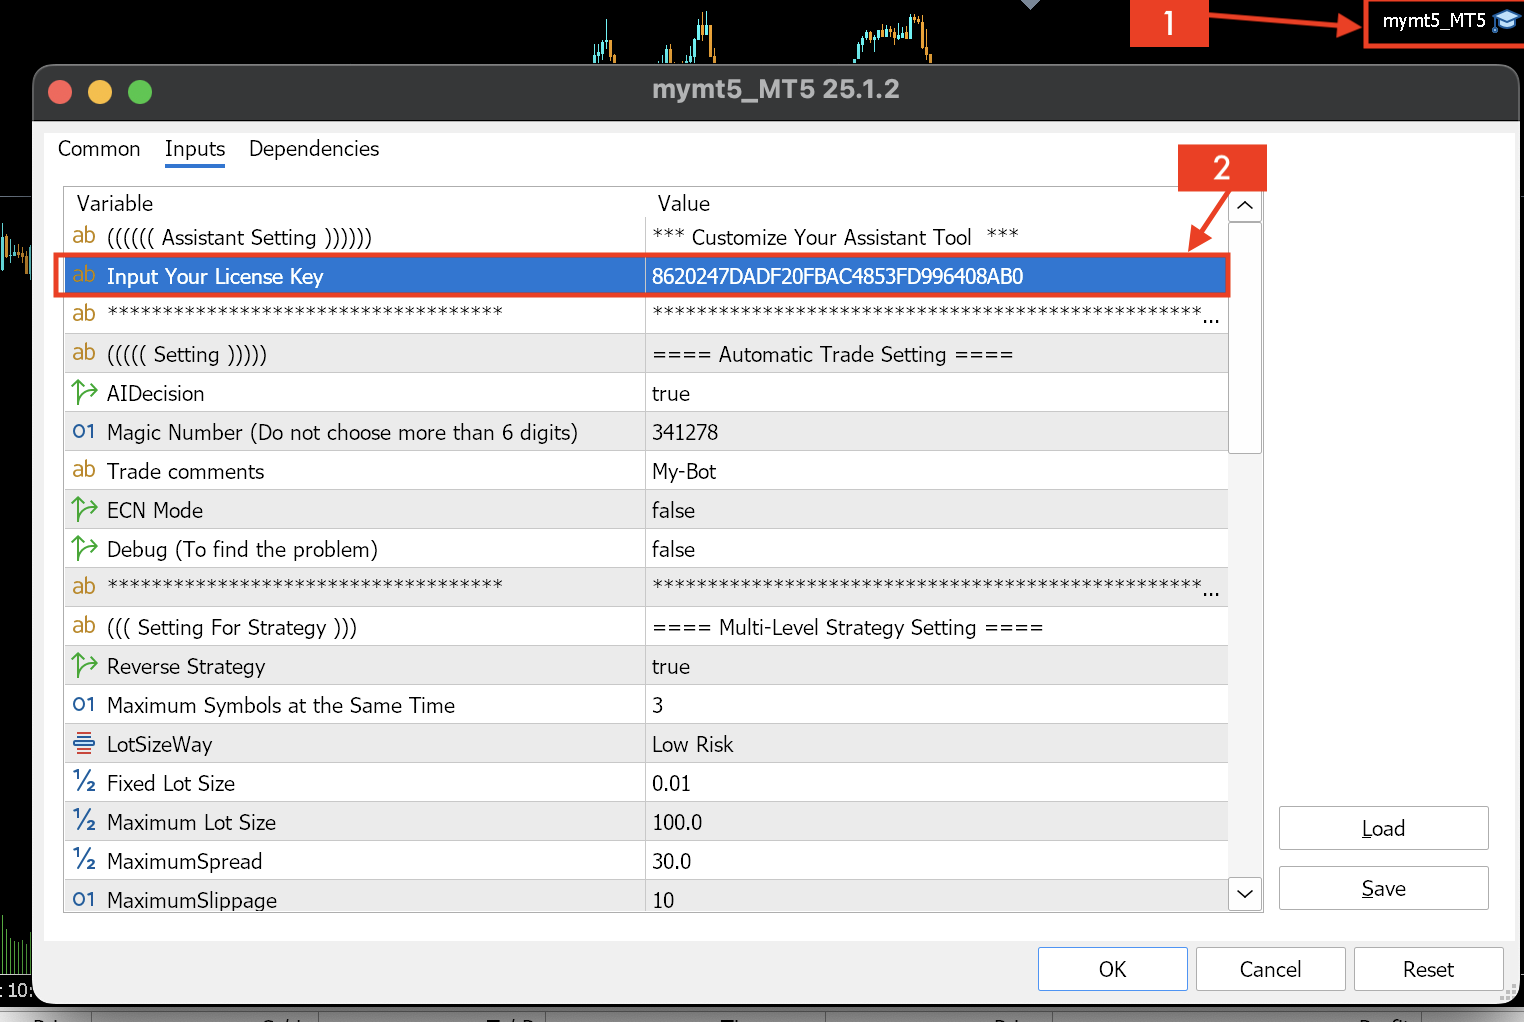Click the vertical scrollbar thumb
The height and width of the screenshot is (1022, 1524).
(1245, 337)
